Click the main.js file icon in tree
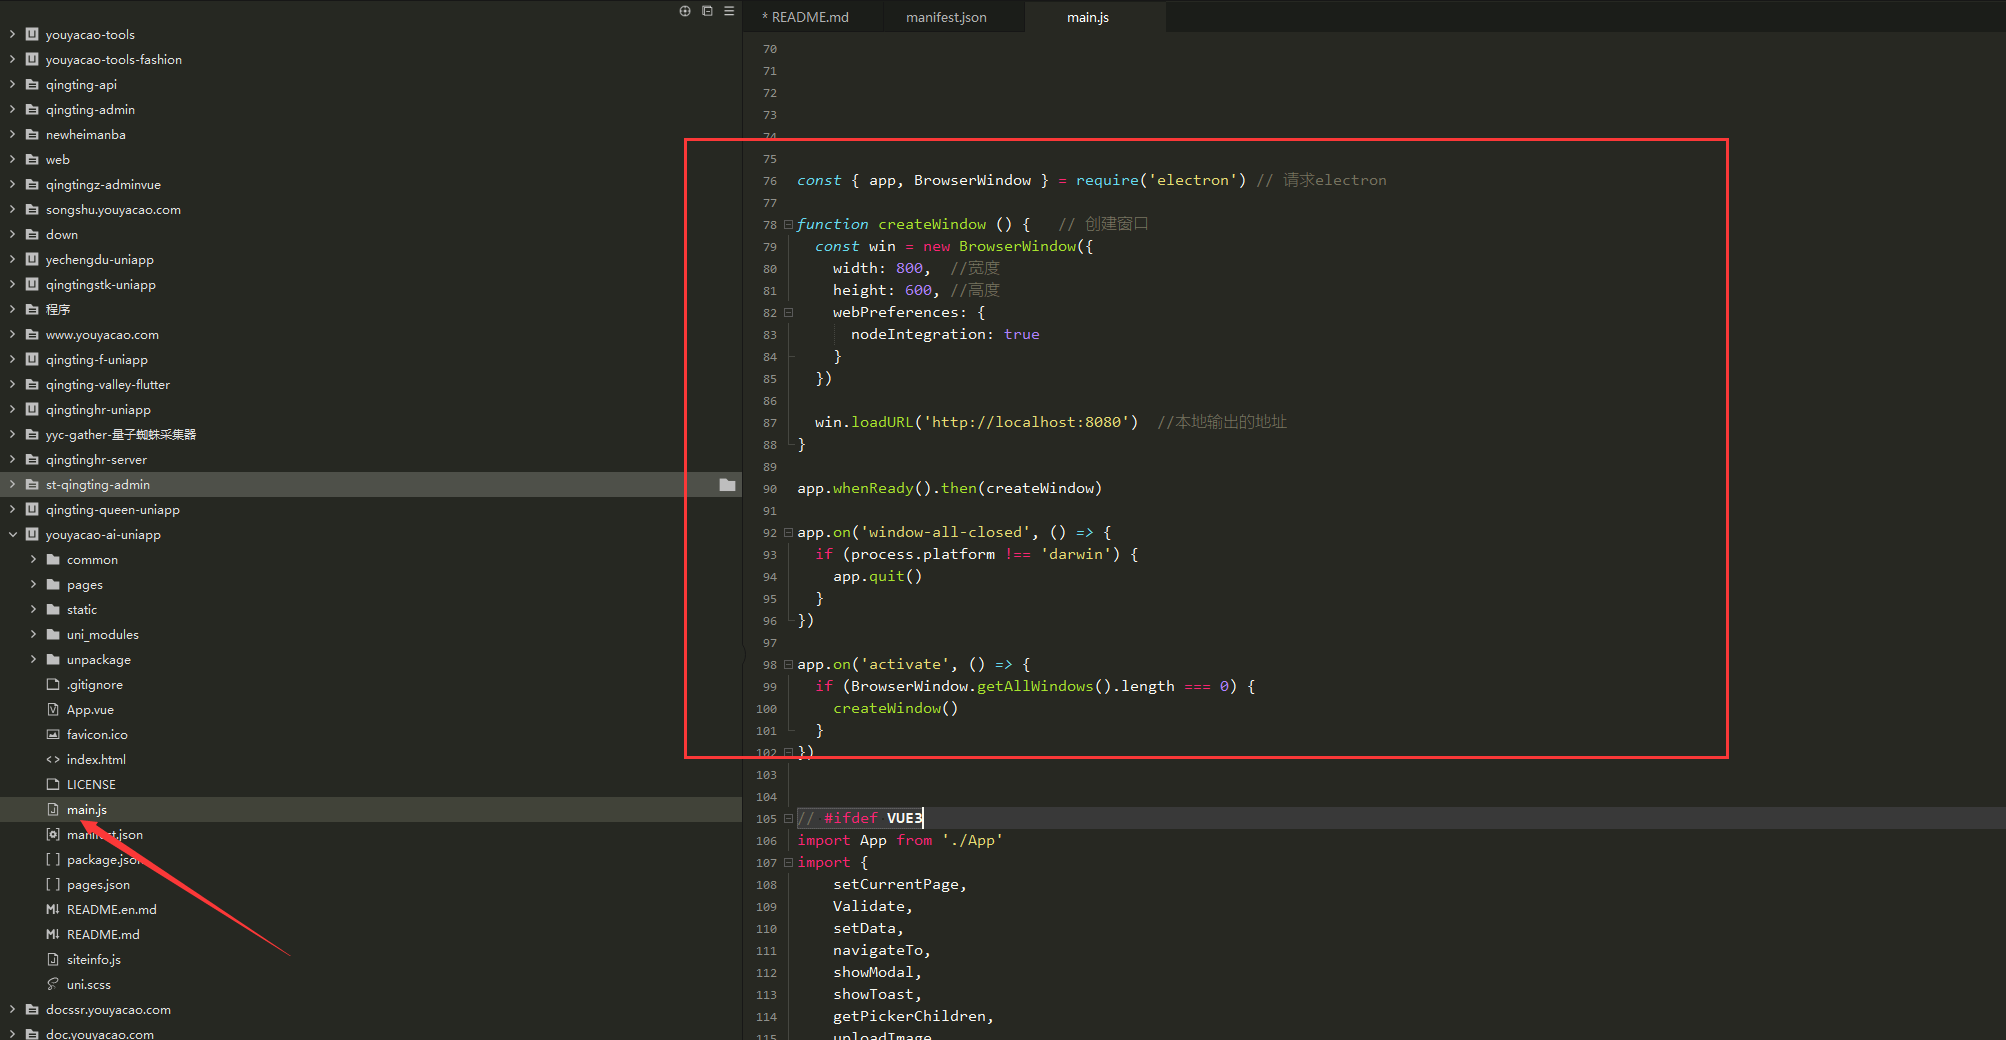Viewport: 2006px width, 1040px height. [53, 809]
